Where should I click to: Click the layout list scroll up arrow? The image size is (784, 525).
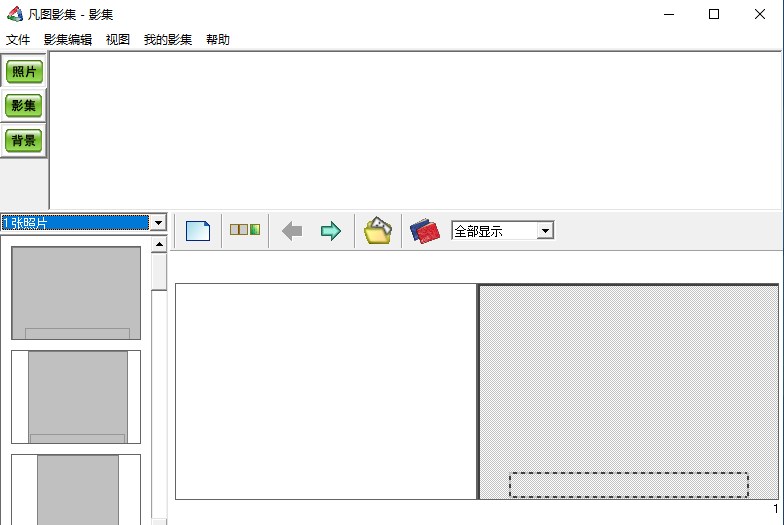click(159, 244)
